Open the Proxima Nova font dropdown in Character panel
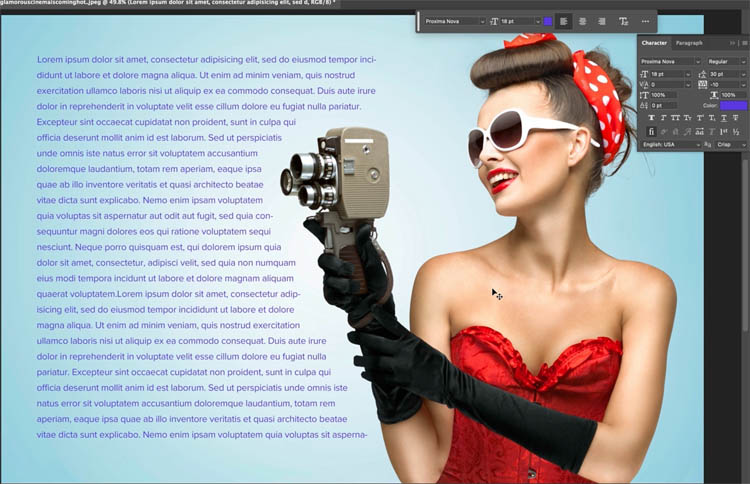The height and width of the screenshot is (484, 750). (669, 62)
